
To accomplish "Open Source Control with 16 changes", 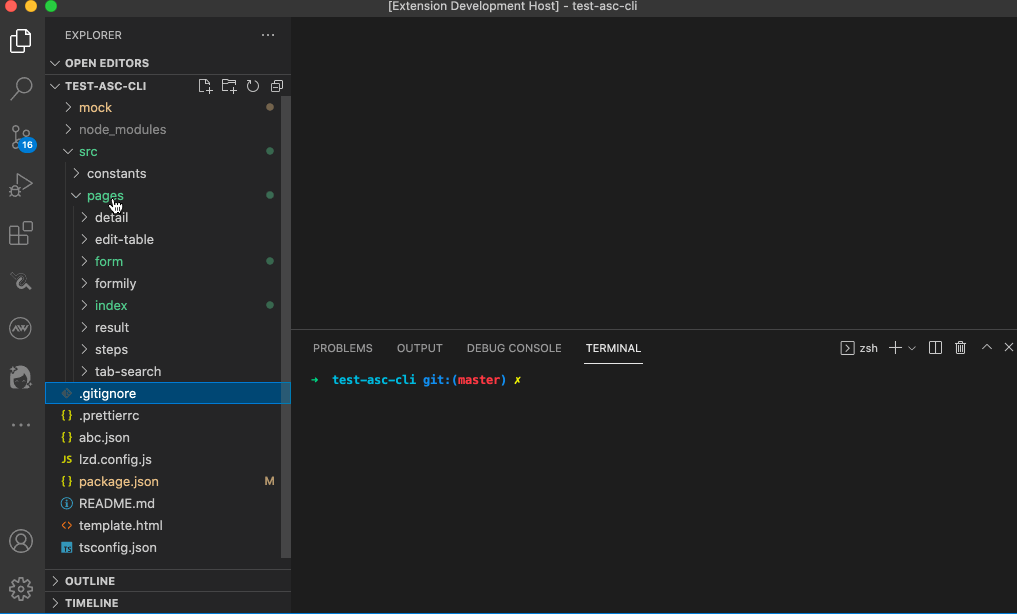I will (21, 137).
